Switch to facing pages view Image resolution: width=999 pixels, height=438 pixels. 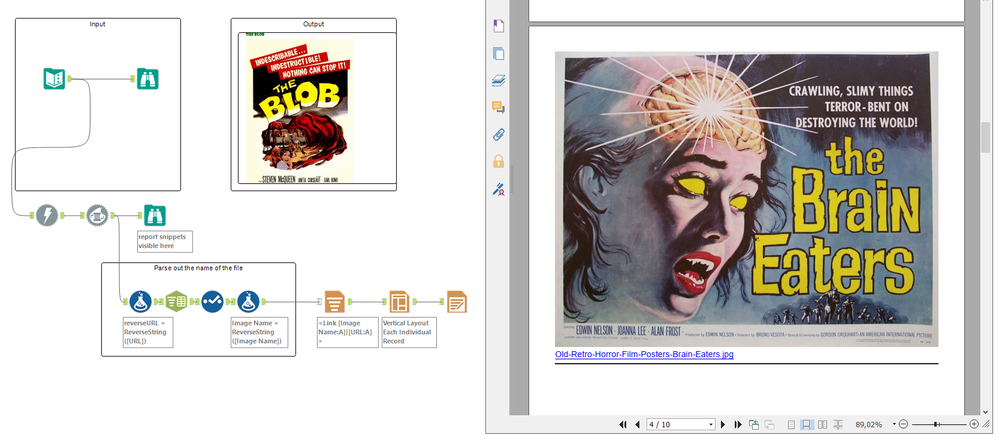pos(823,425)
